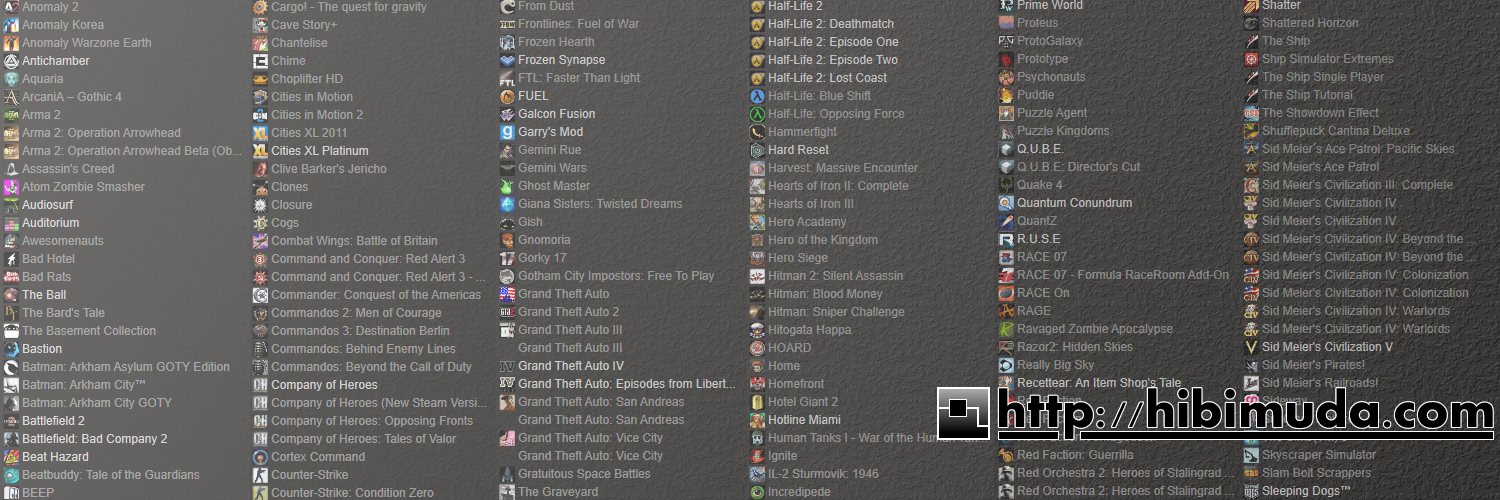Screen dimensions: 1500x500
Task: Select the Beat Hazard icon
Action: pos(11,457)
